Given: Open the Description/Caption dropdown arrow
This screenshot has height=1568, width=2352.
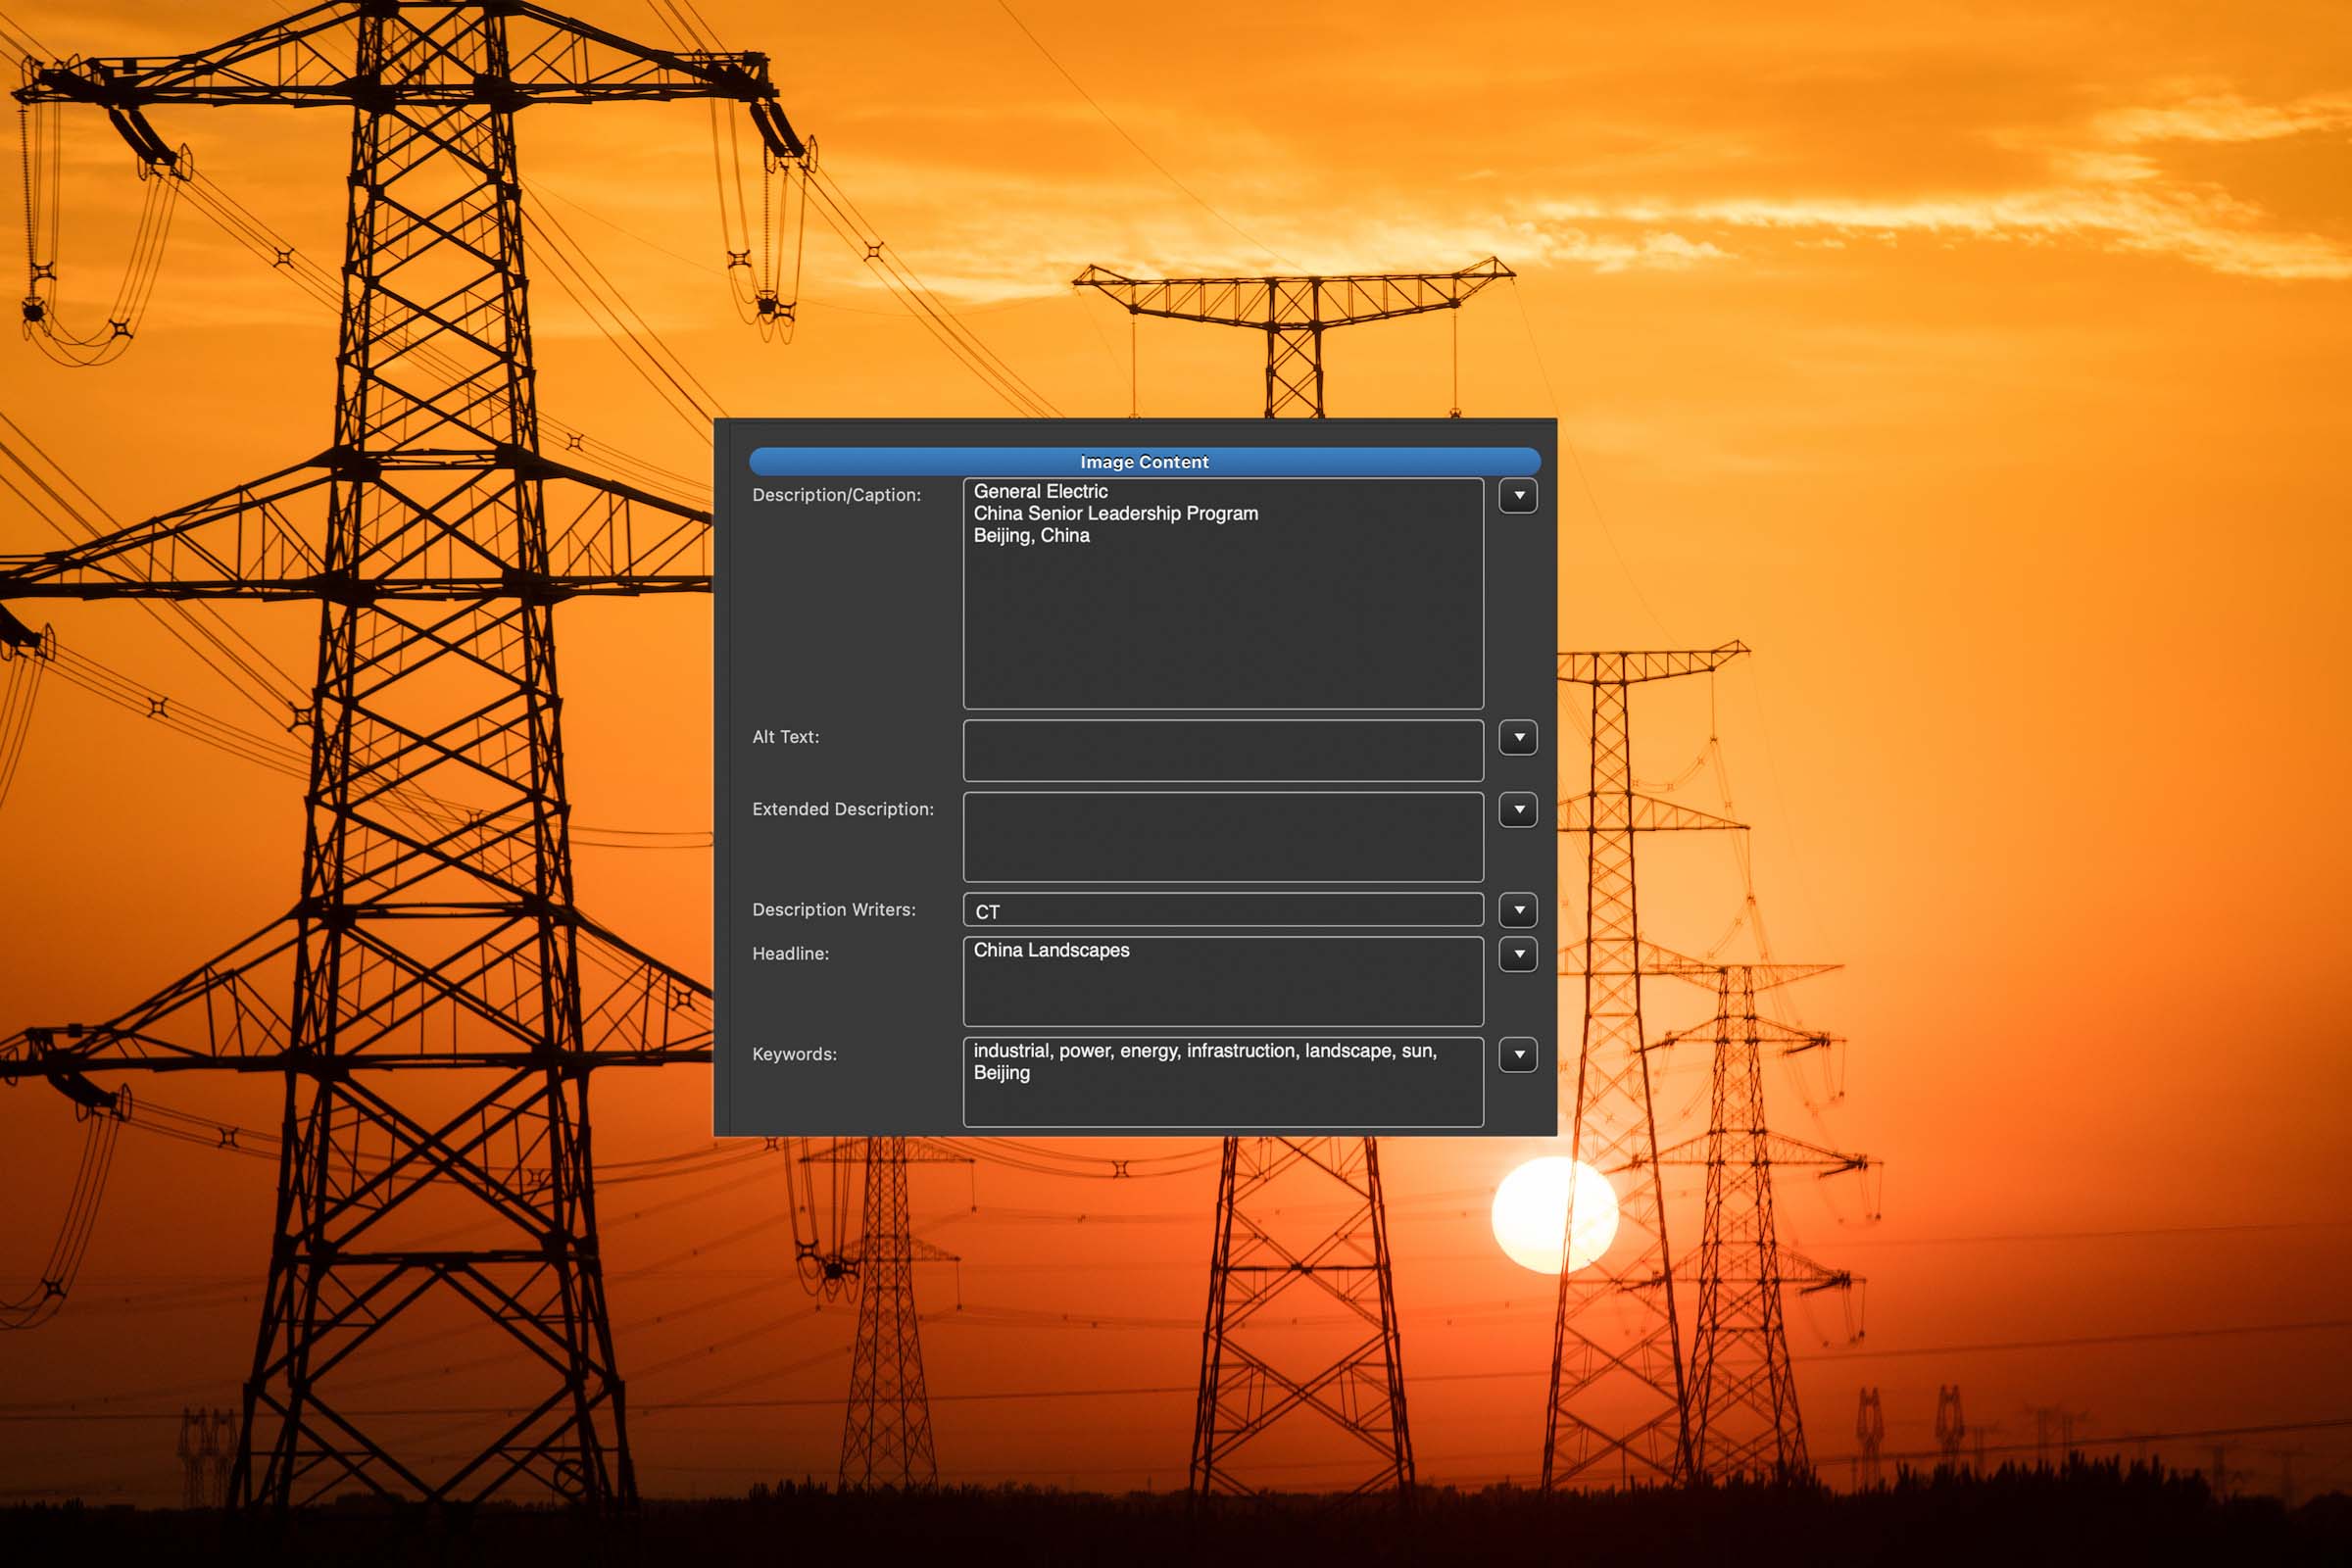Looking at the screenshot, I should pos(1518,495).
